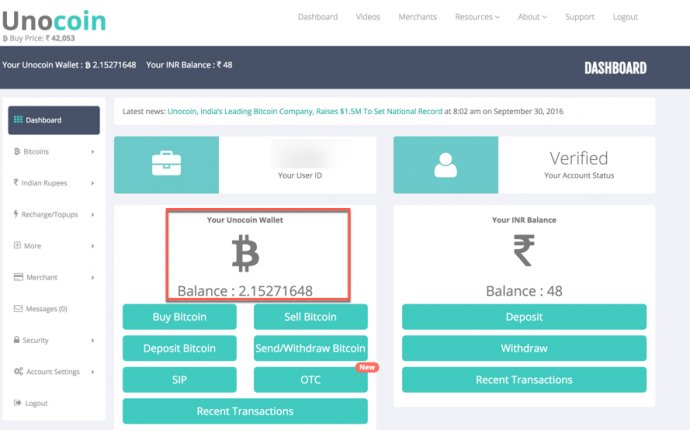Expand the Merchant submenu arrow
The height and width of the screenshot is (430, 690).
[x=93, y=278]
